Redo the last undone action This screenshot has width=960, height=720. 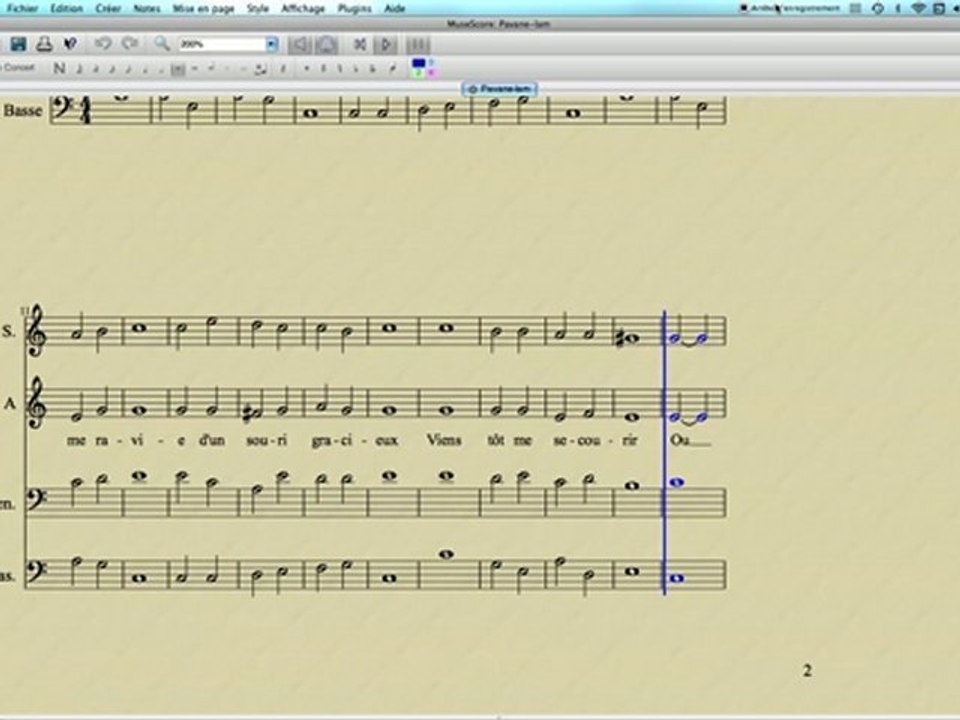(x=129, y=44)
